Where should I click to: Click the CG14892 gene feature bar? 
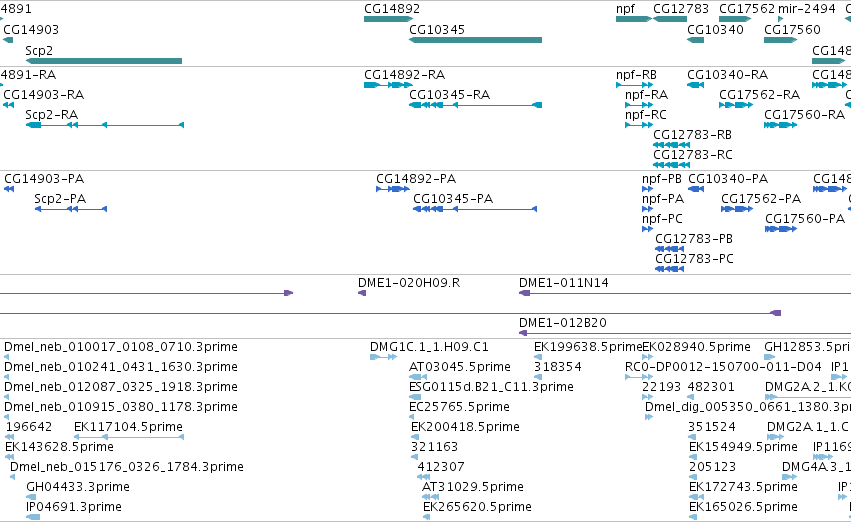389,19
